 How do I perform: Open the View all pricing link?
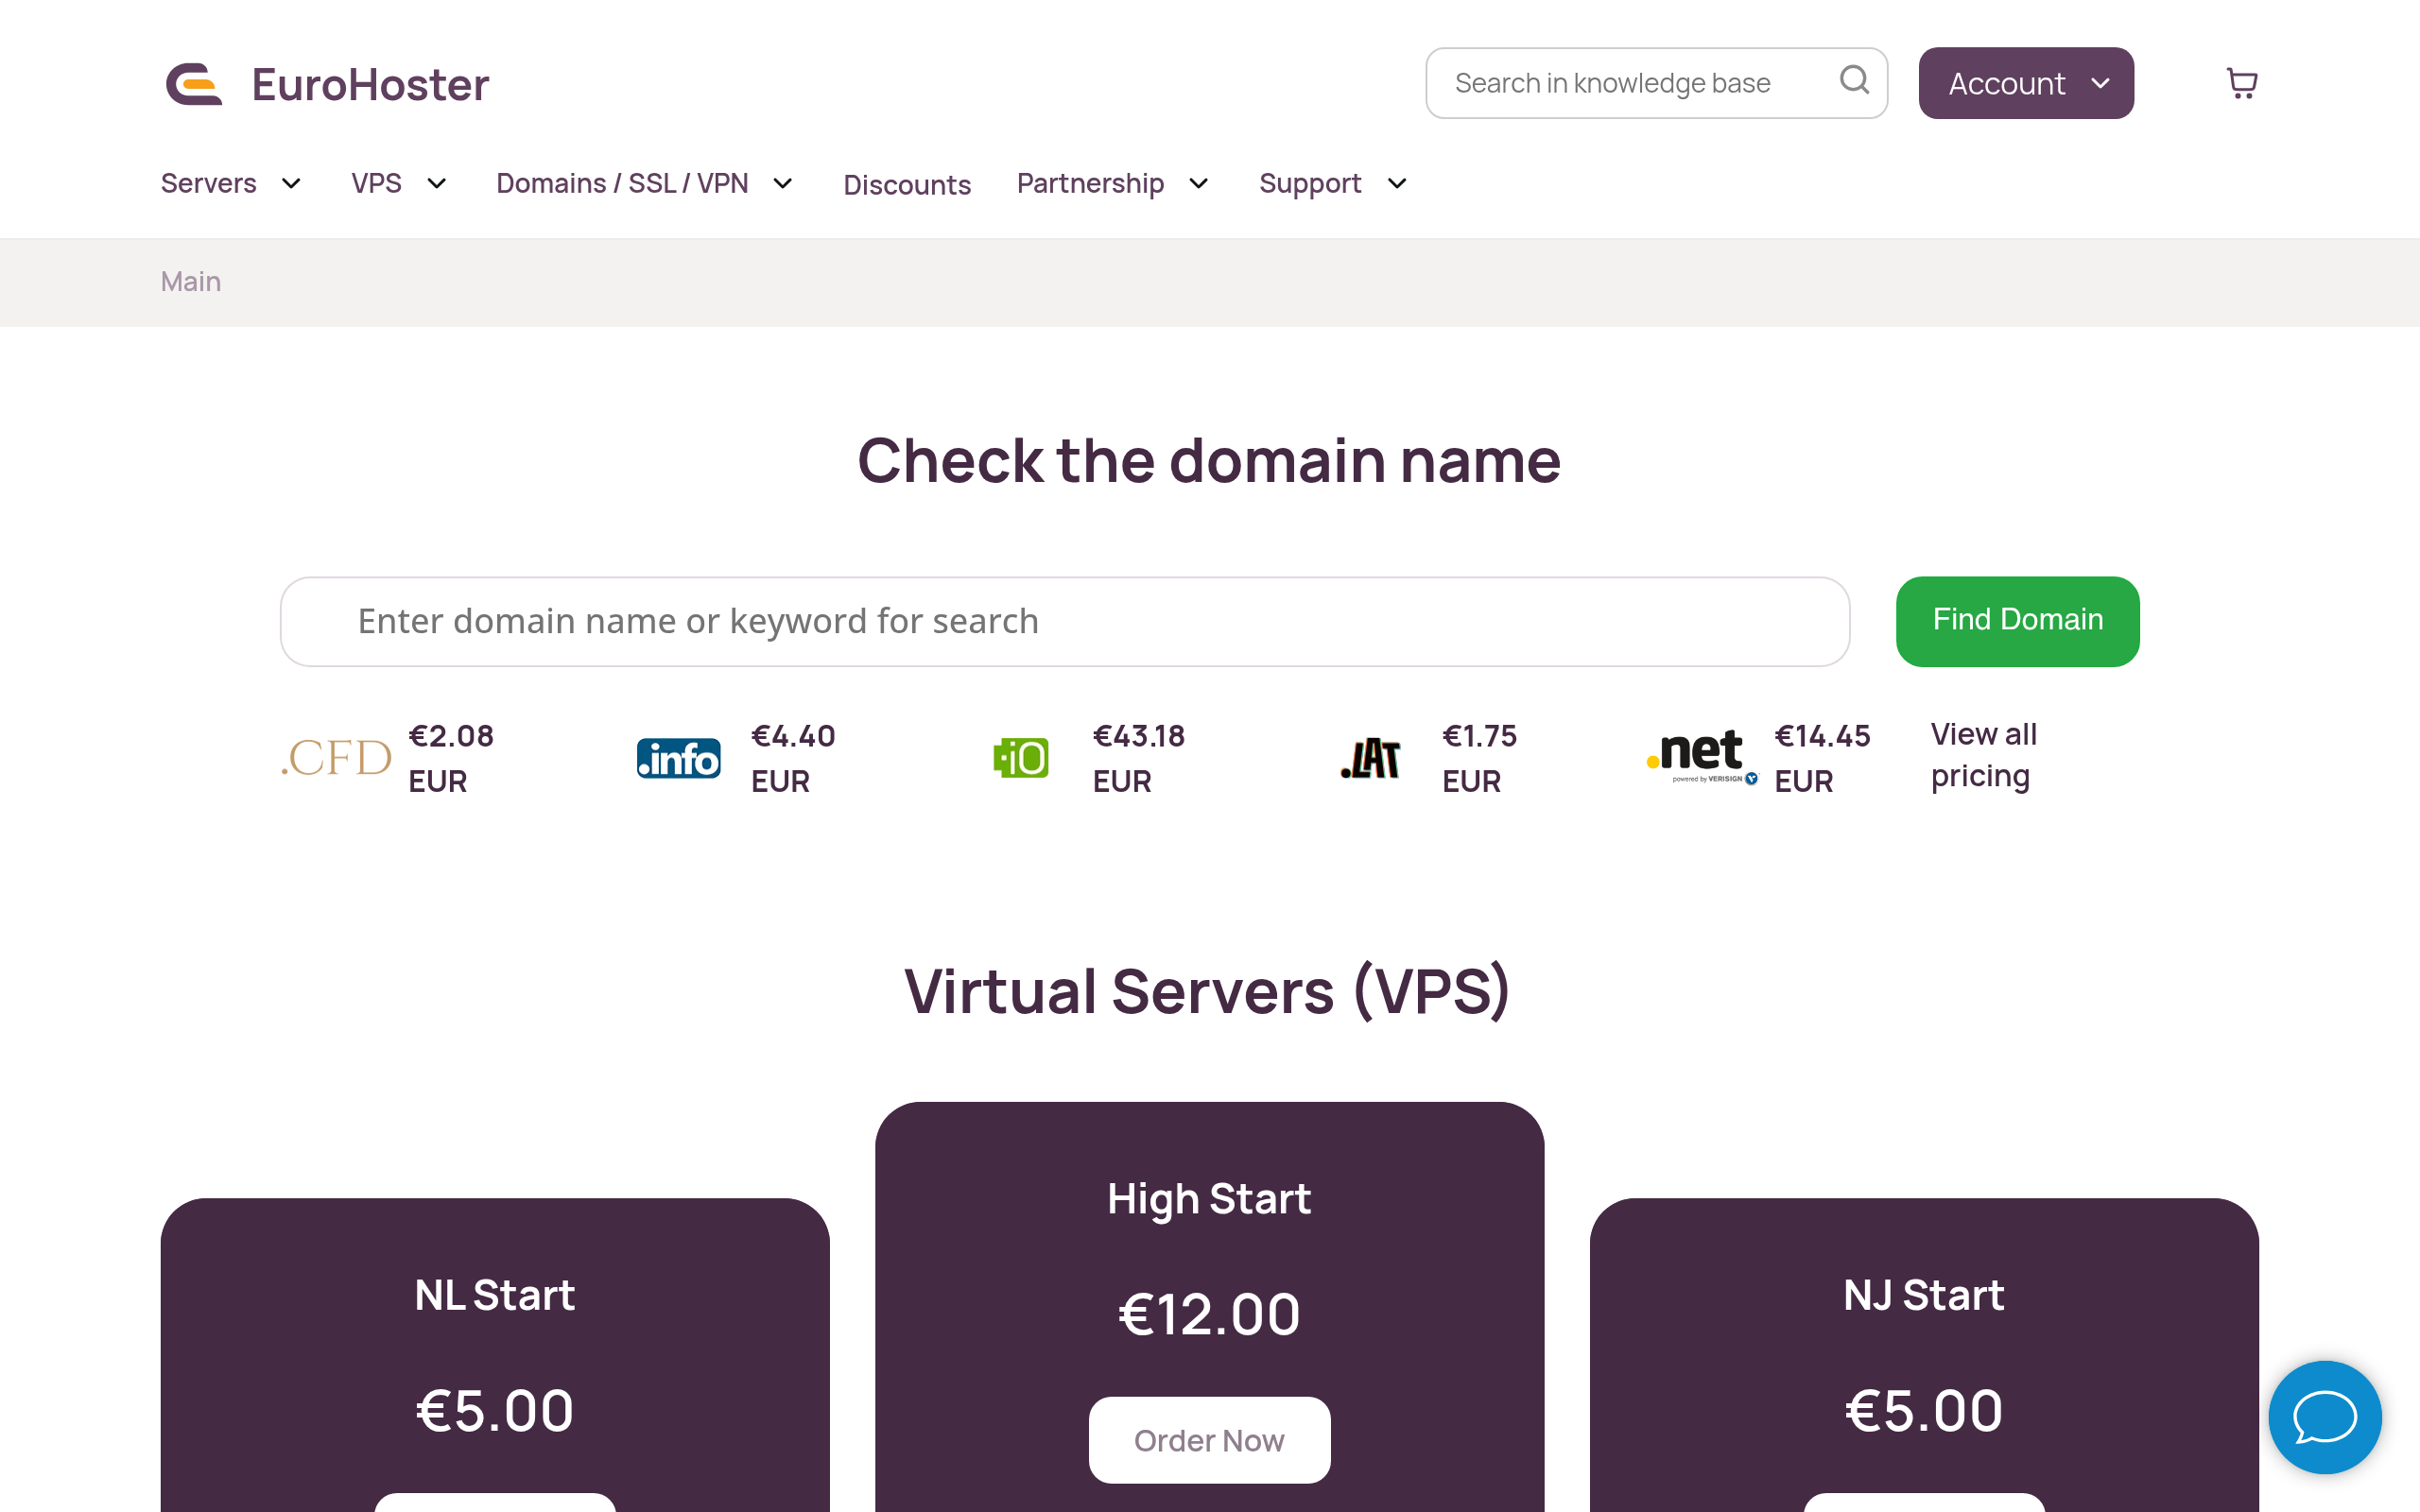click(1983, 755)
